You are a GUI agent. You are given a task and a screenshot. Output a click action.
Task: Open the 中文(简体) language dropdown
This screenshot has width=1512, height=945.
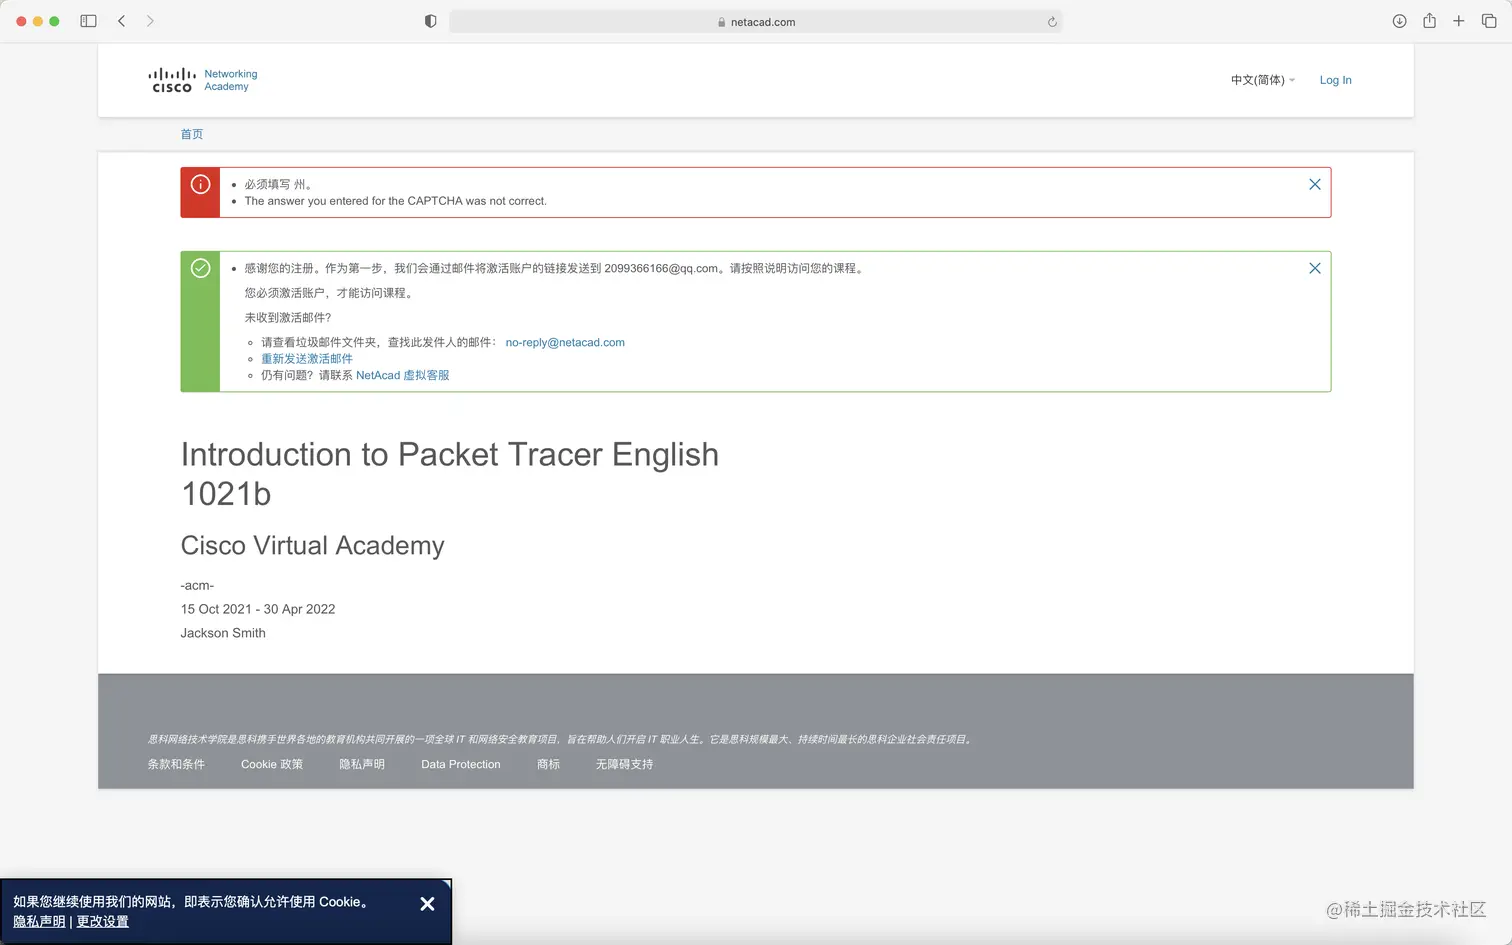pyautogui.click(x=1262, y=80)
